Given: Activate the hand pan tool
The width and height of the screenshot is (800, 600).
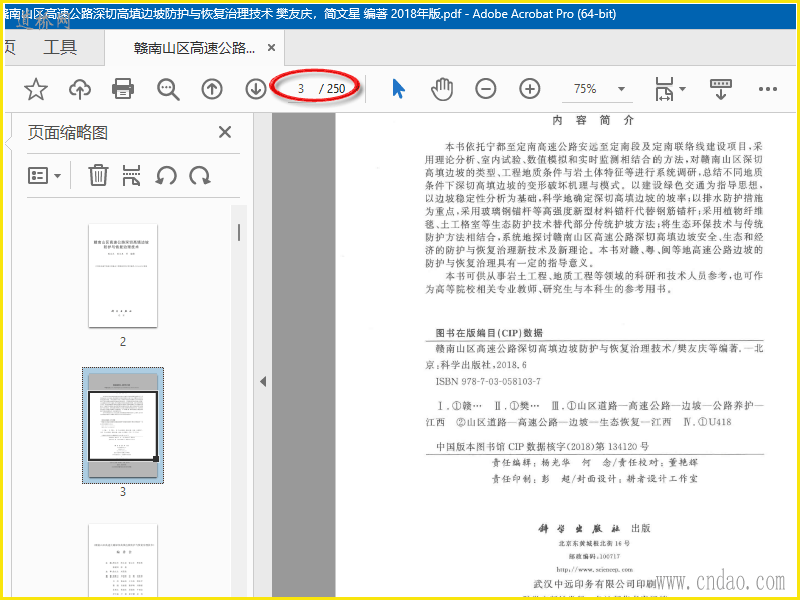Looking at the screenshot, I should (442, 89).
